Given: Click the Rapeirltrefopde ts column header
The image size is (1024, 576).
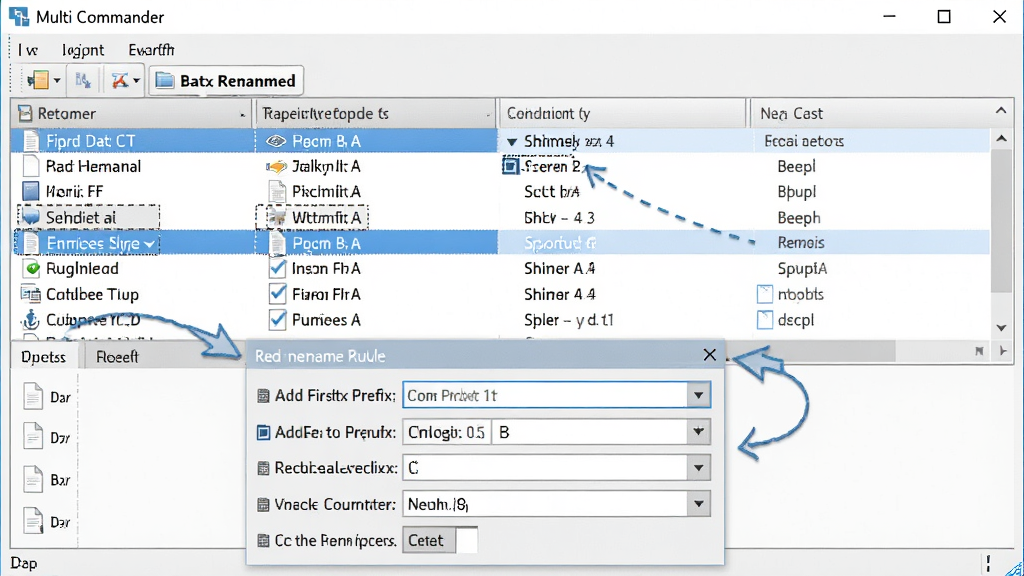Looking at the screenshot, I should click(376, 114).
